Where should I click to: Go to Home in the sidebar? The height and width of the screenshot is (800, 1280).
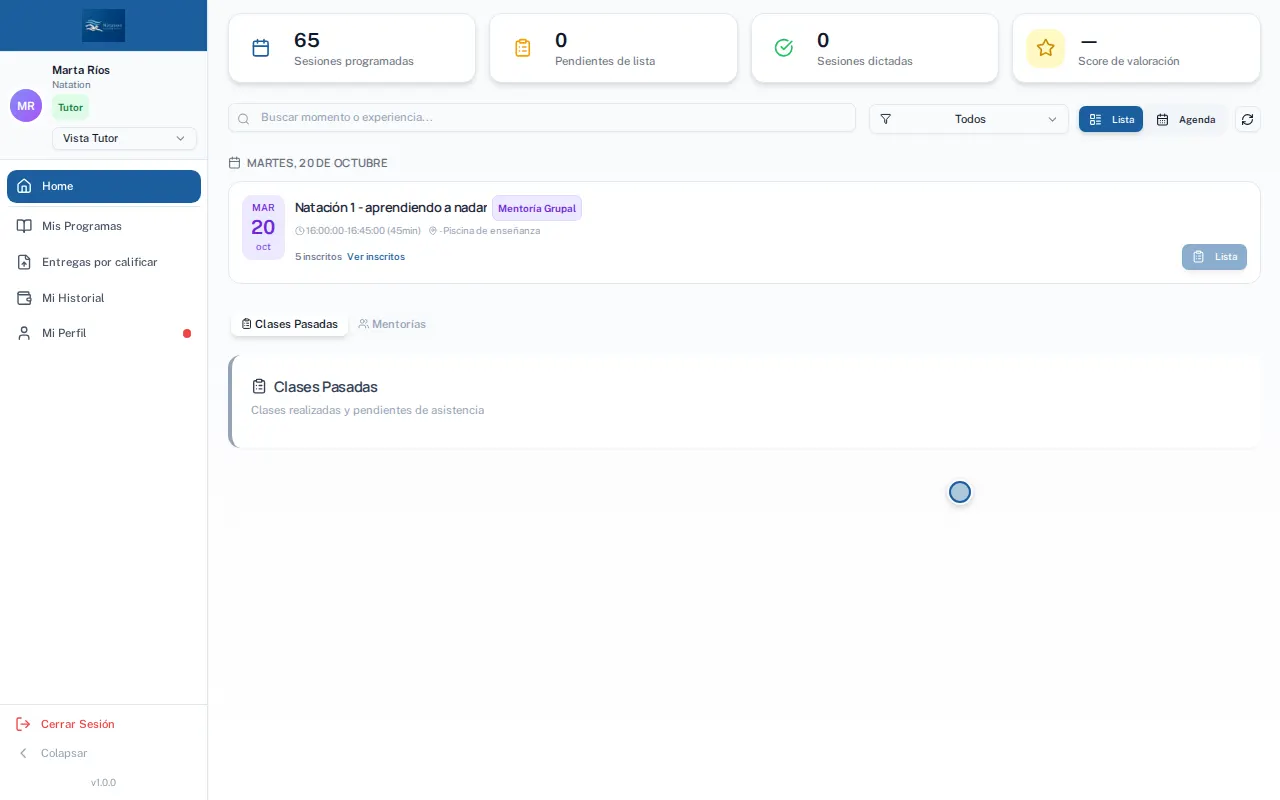click(x=104, y=186)
